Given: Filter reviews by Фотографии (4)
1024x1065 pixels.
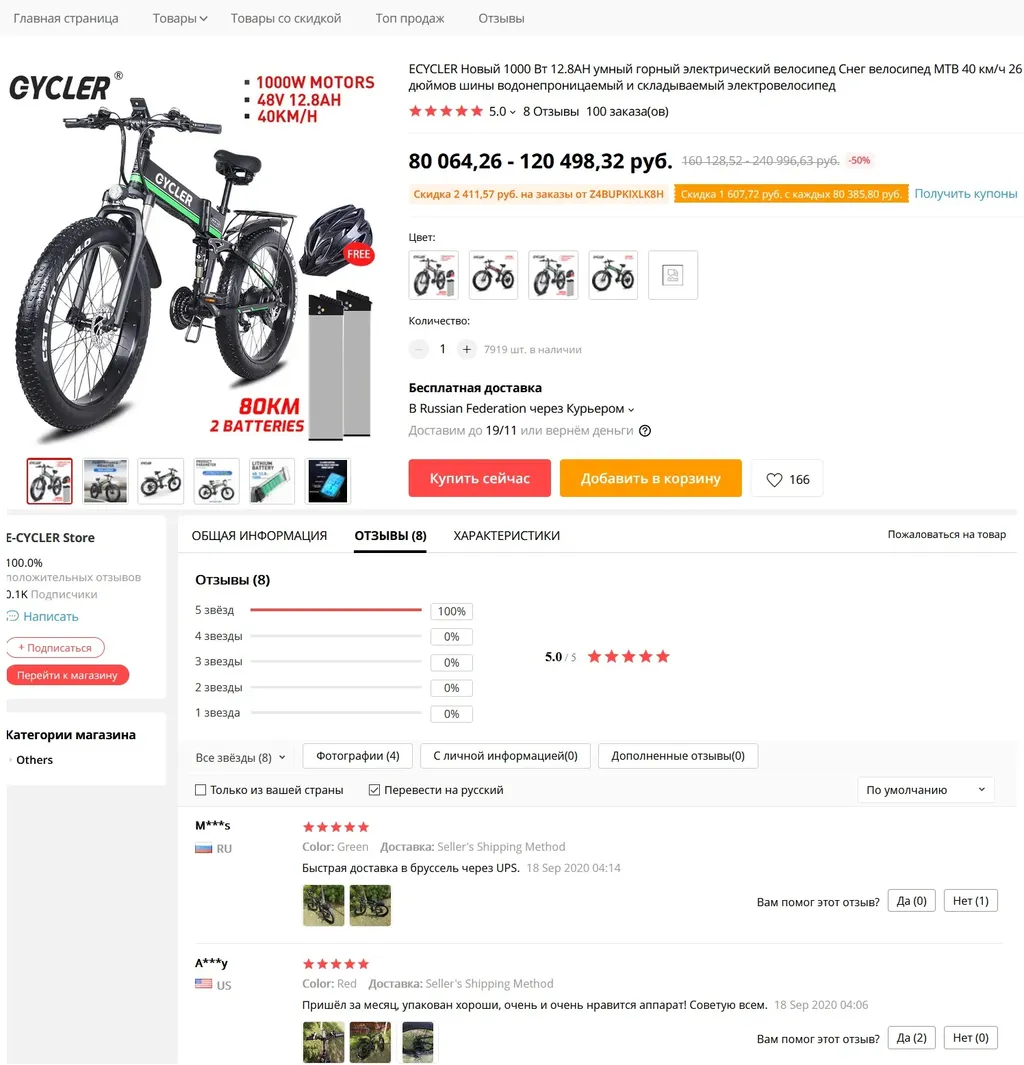Looking at the screenshot, I should pos(358,756).
